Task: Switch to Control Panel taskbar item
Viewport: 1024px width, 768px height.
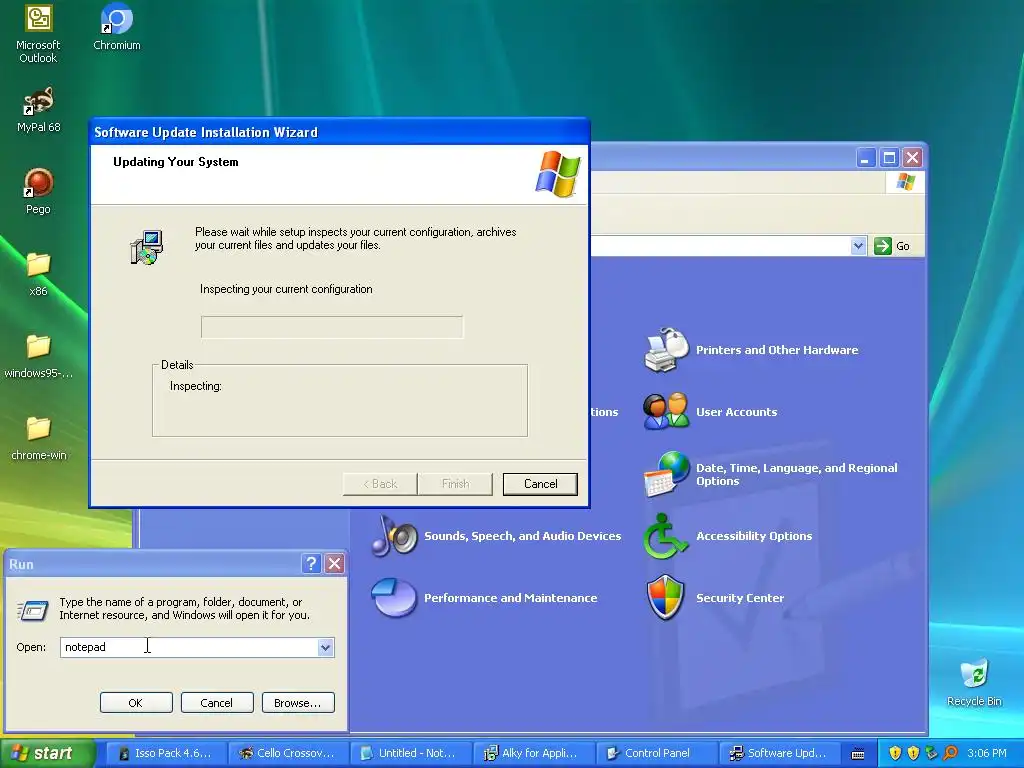Action: (656, 753)
